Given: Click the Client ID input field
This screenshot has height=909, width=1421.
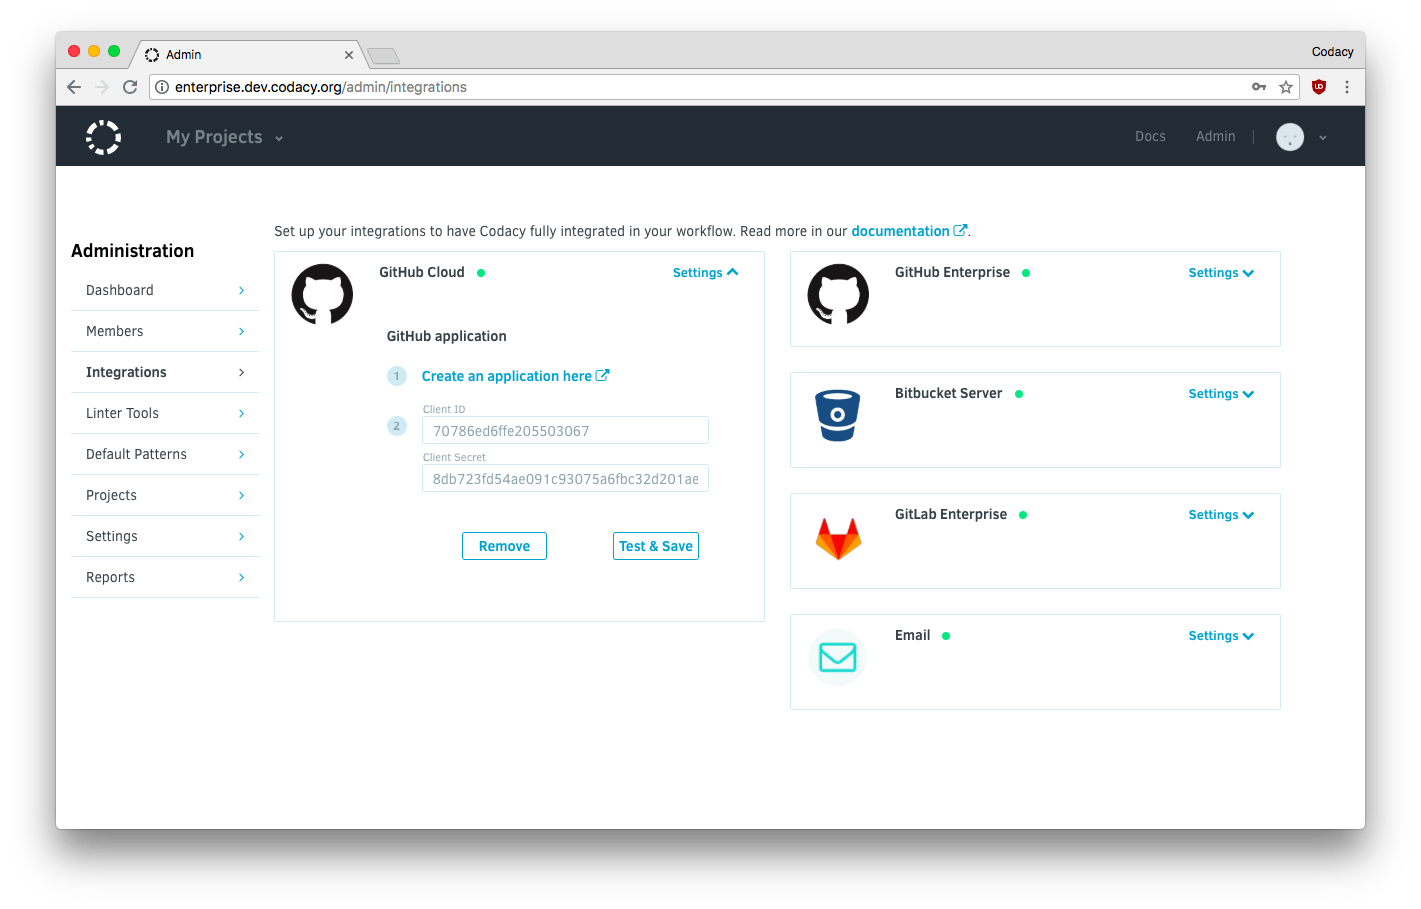Looking at the screenshot, I should [565, 430].
